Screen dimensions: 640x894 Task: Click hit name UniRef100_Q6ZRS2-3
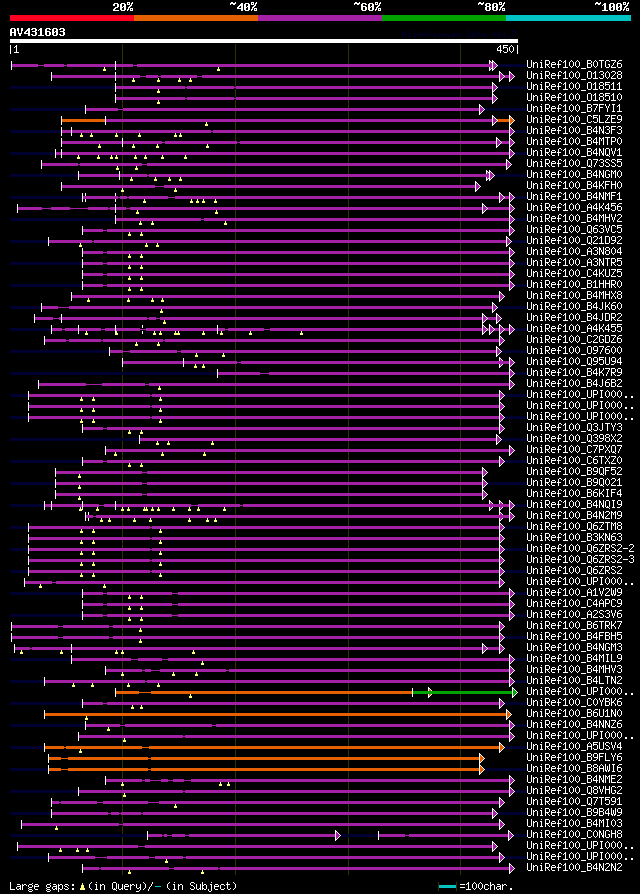[x=580, y=560]
